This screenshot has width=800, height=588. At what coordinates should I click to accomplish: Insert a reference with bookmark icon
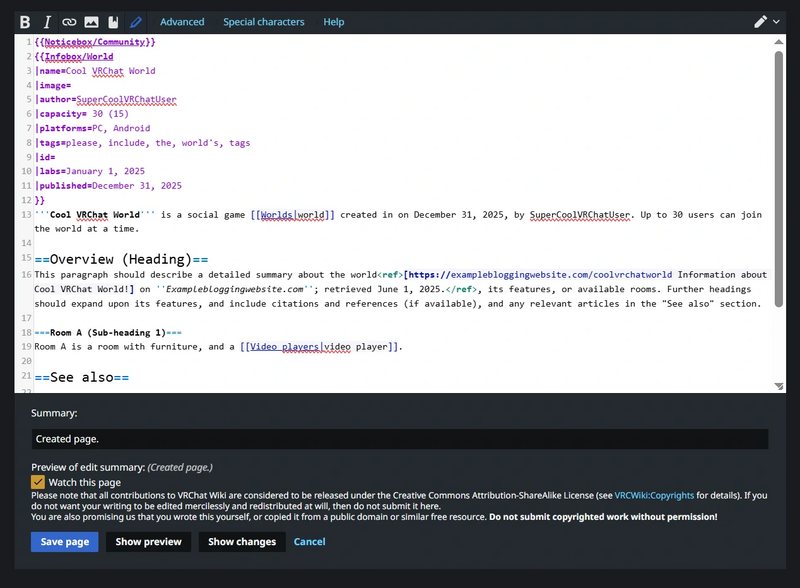pyautogui.click(x=113, y=22)
